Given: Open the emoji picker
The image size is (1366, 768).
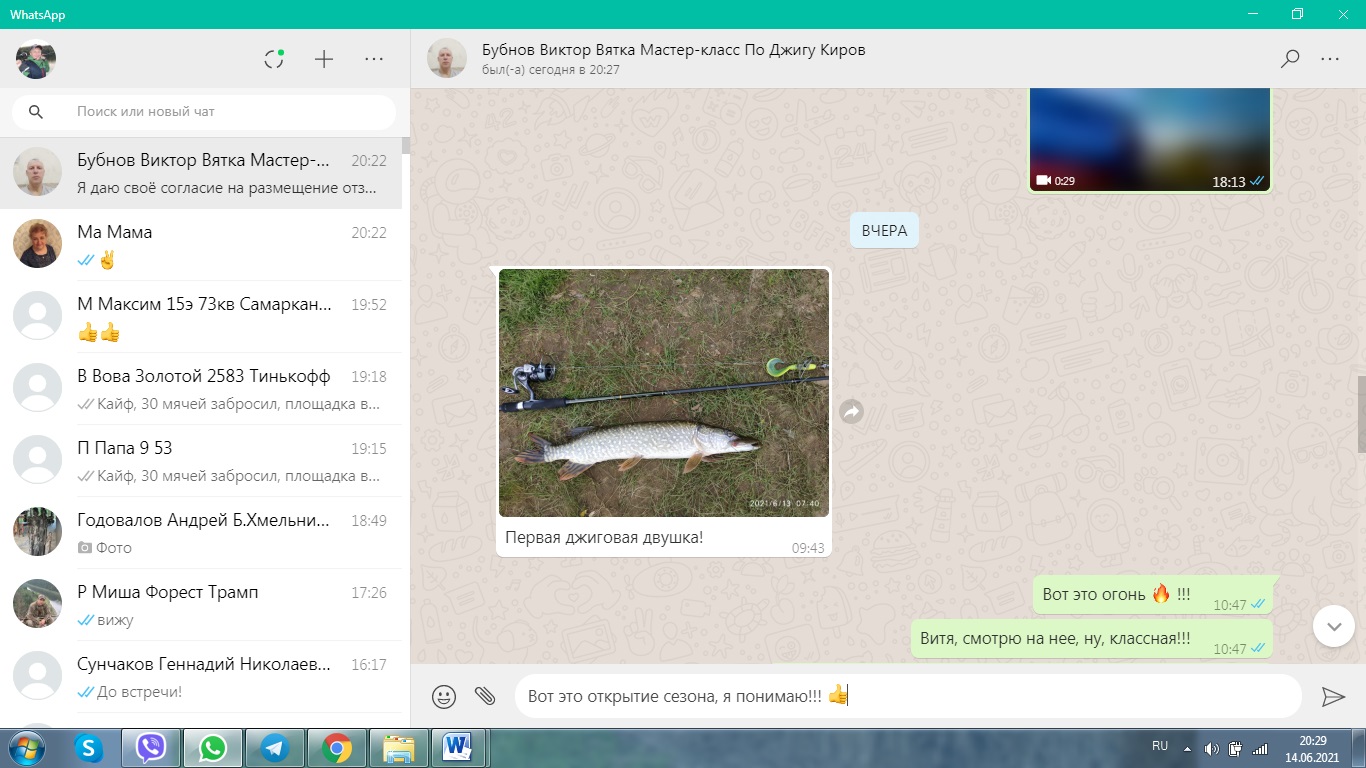Looking at the screenshot, I should point(444,696).
